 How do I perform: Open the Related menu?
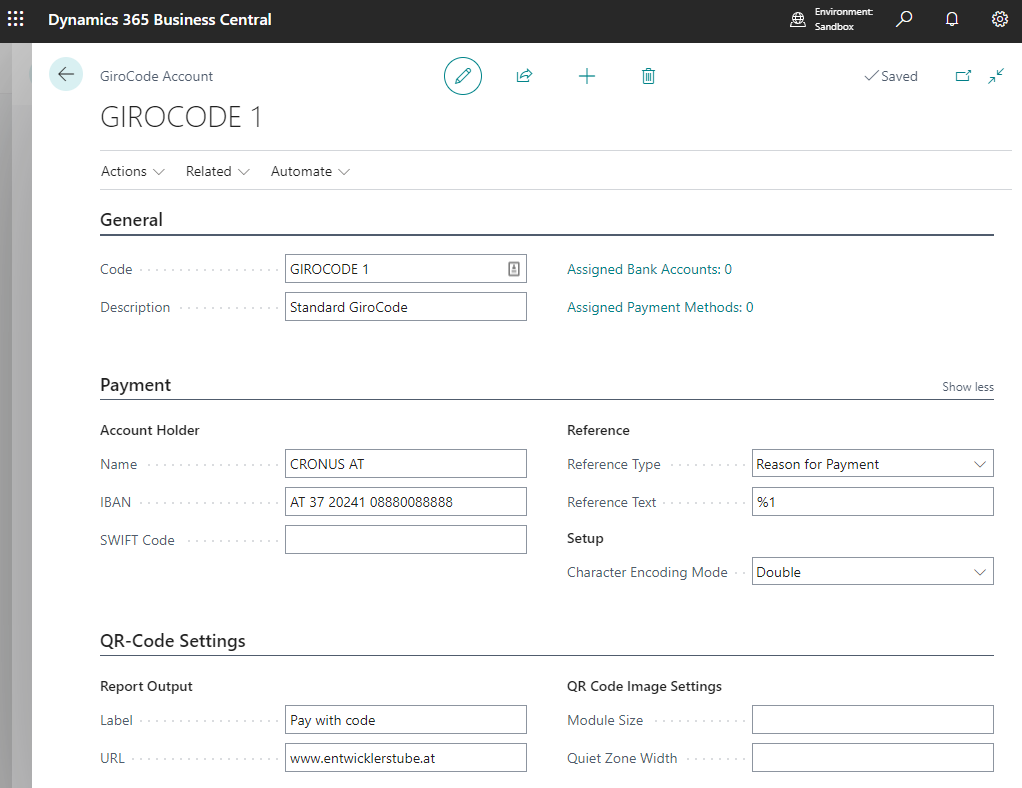217,171
